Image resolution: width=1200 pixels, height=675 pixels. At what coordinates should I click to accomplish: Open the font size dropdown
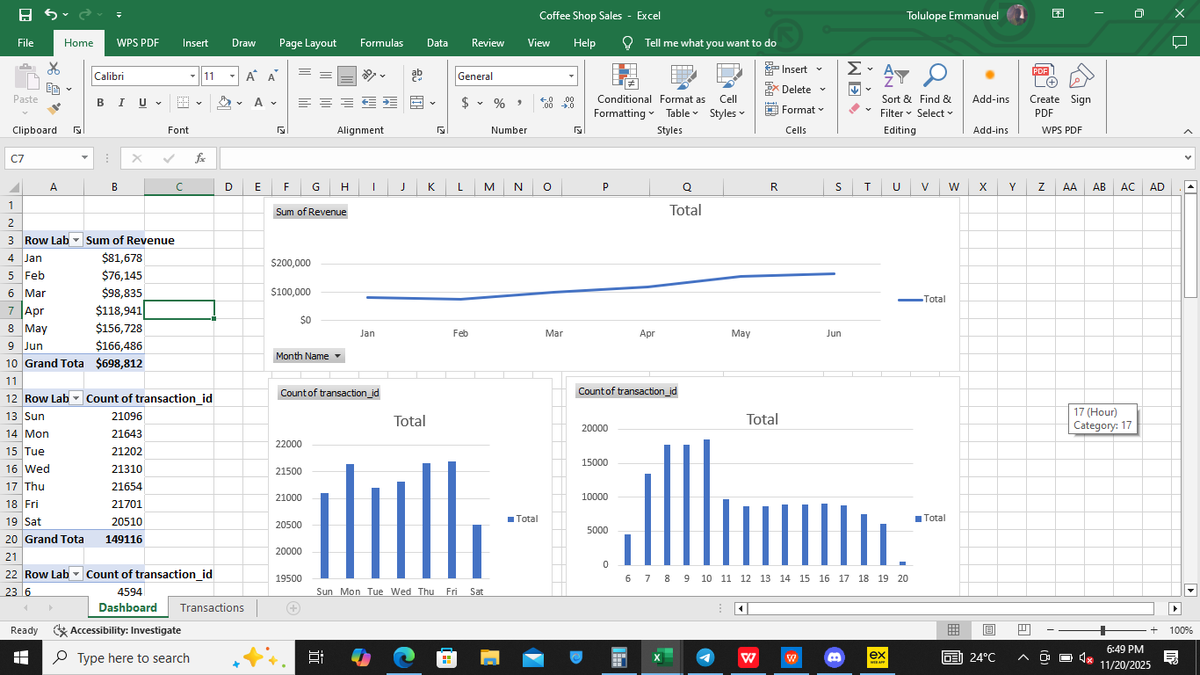[x=233, y=77]
